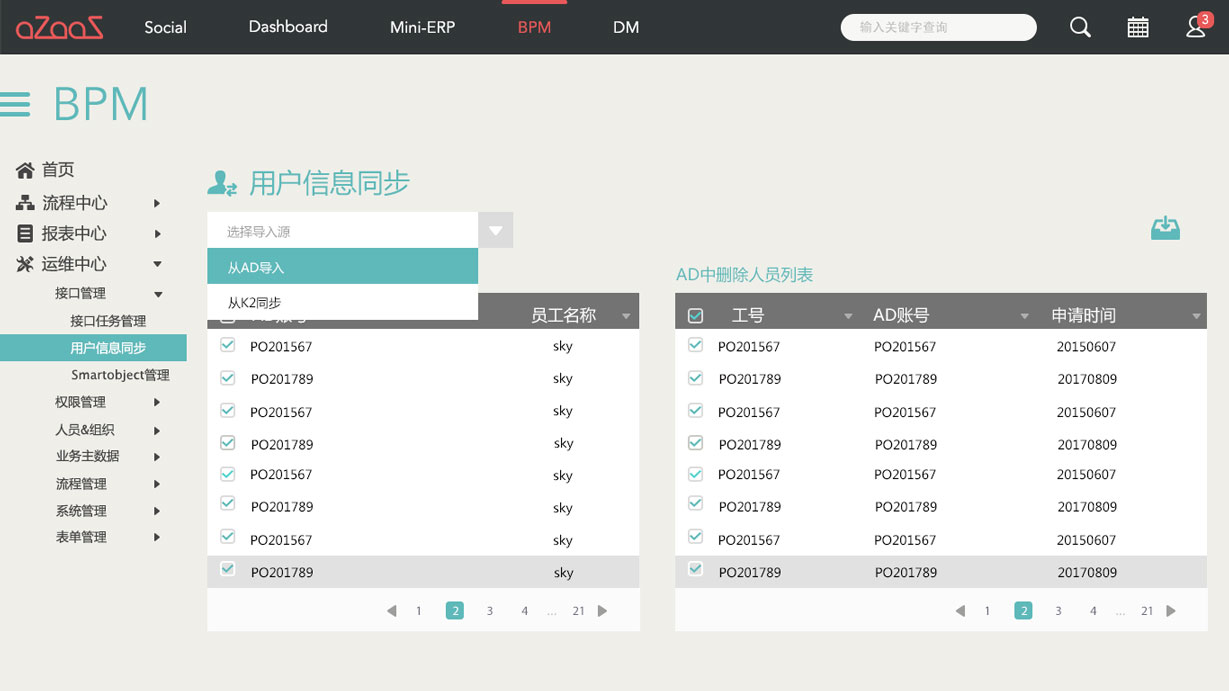Screen dimensions: 1229x691
Task: Uncheck first PO201567 row in left table
Action: [227, 345]
